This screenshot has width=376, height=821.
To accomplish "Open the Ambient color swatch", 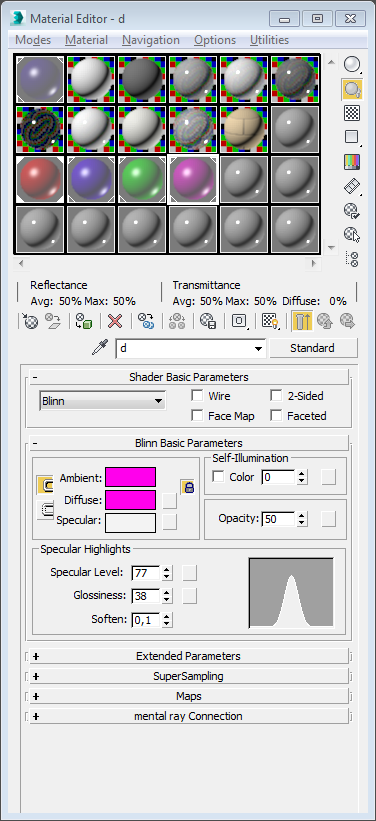I will coord(130,477).
